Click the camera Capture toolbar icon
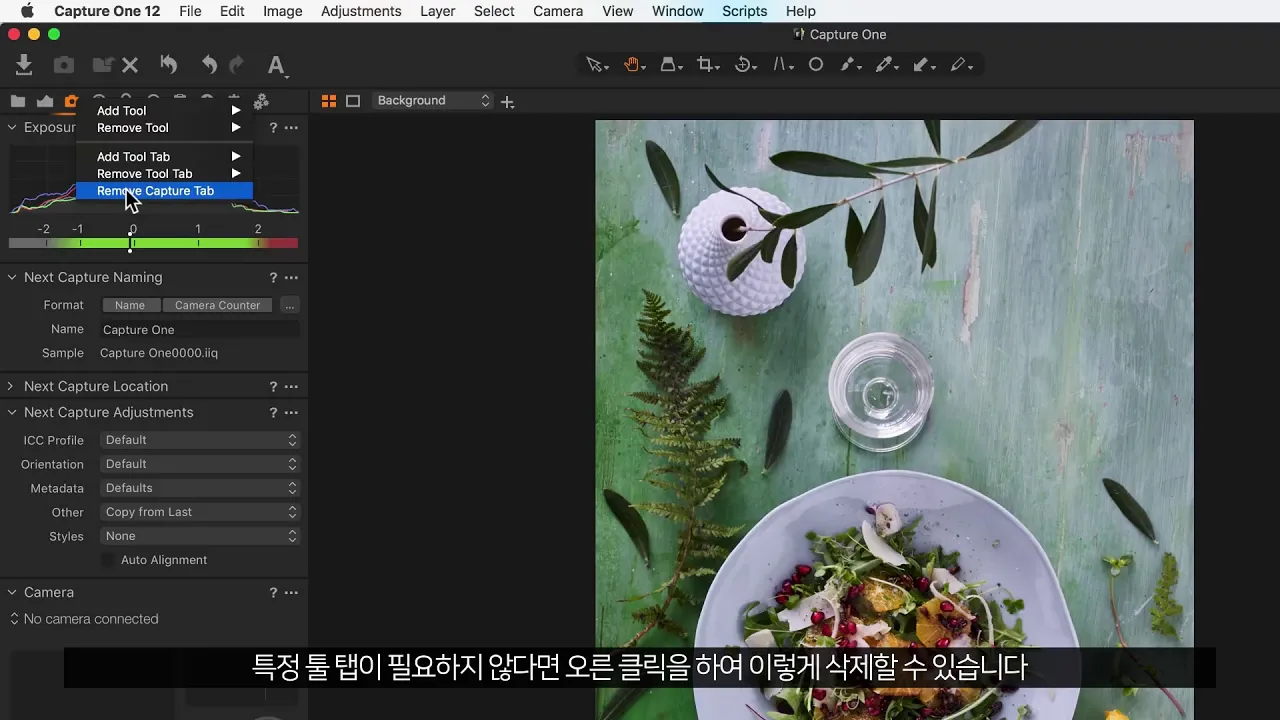Viewport: 1280px width, 720px height. click(64, 65)
